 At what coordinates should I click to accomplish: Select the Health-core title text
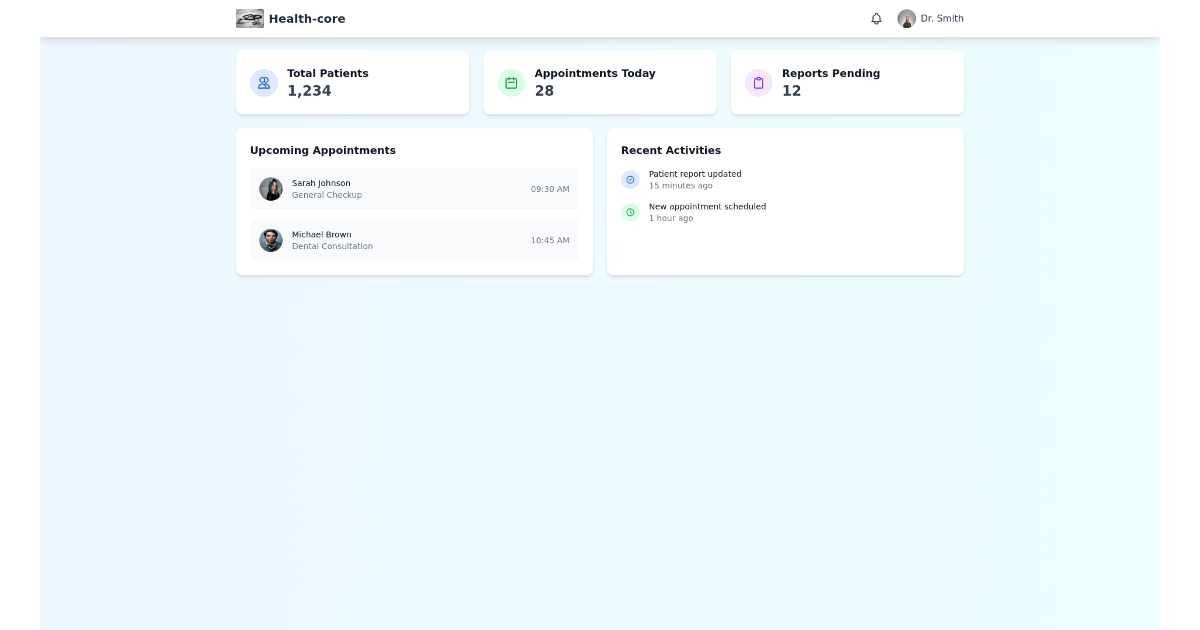point(305,18)
